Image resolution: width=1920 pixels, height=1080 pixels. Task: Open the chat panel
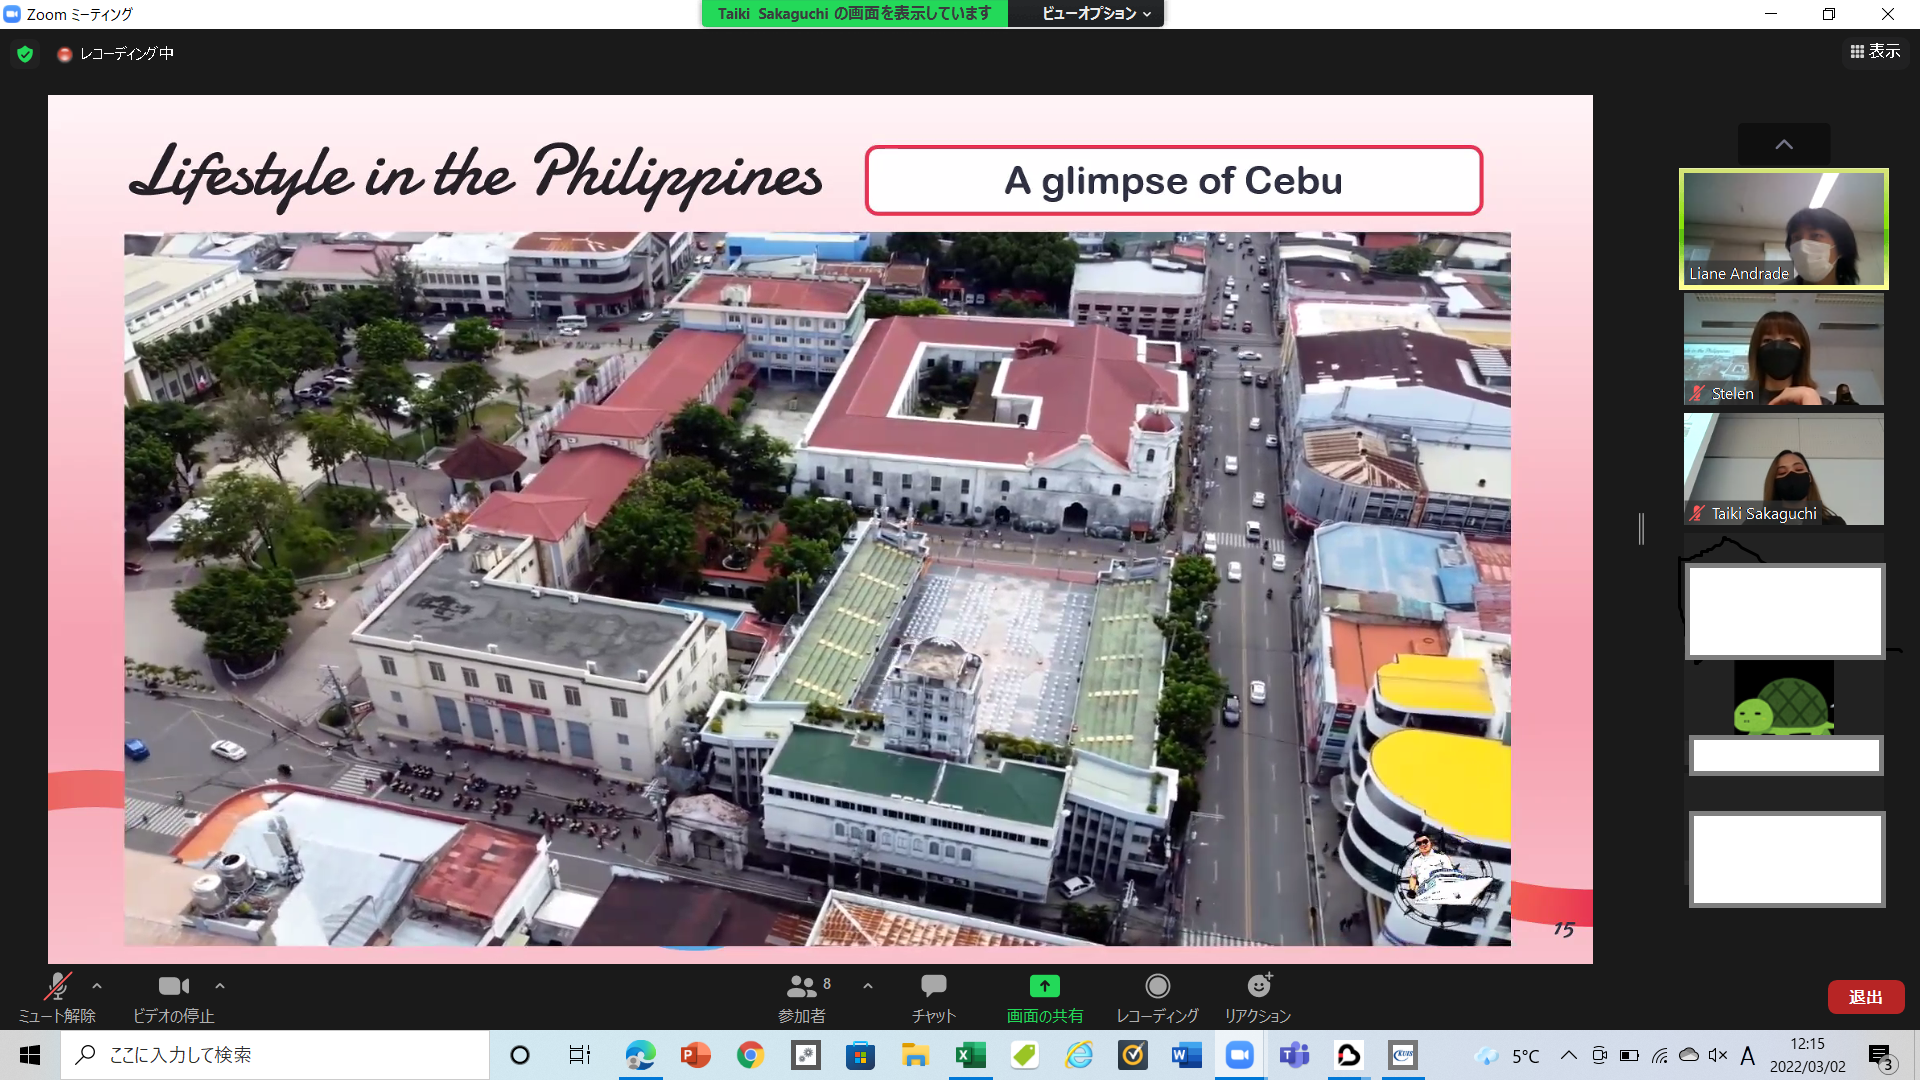[934, 998]
